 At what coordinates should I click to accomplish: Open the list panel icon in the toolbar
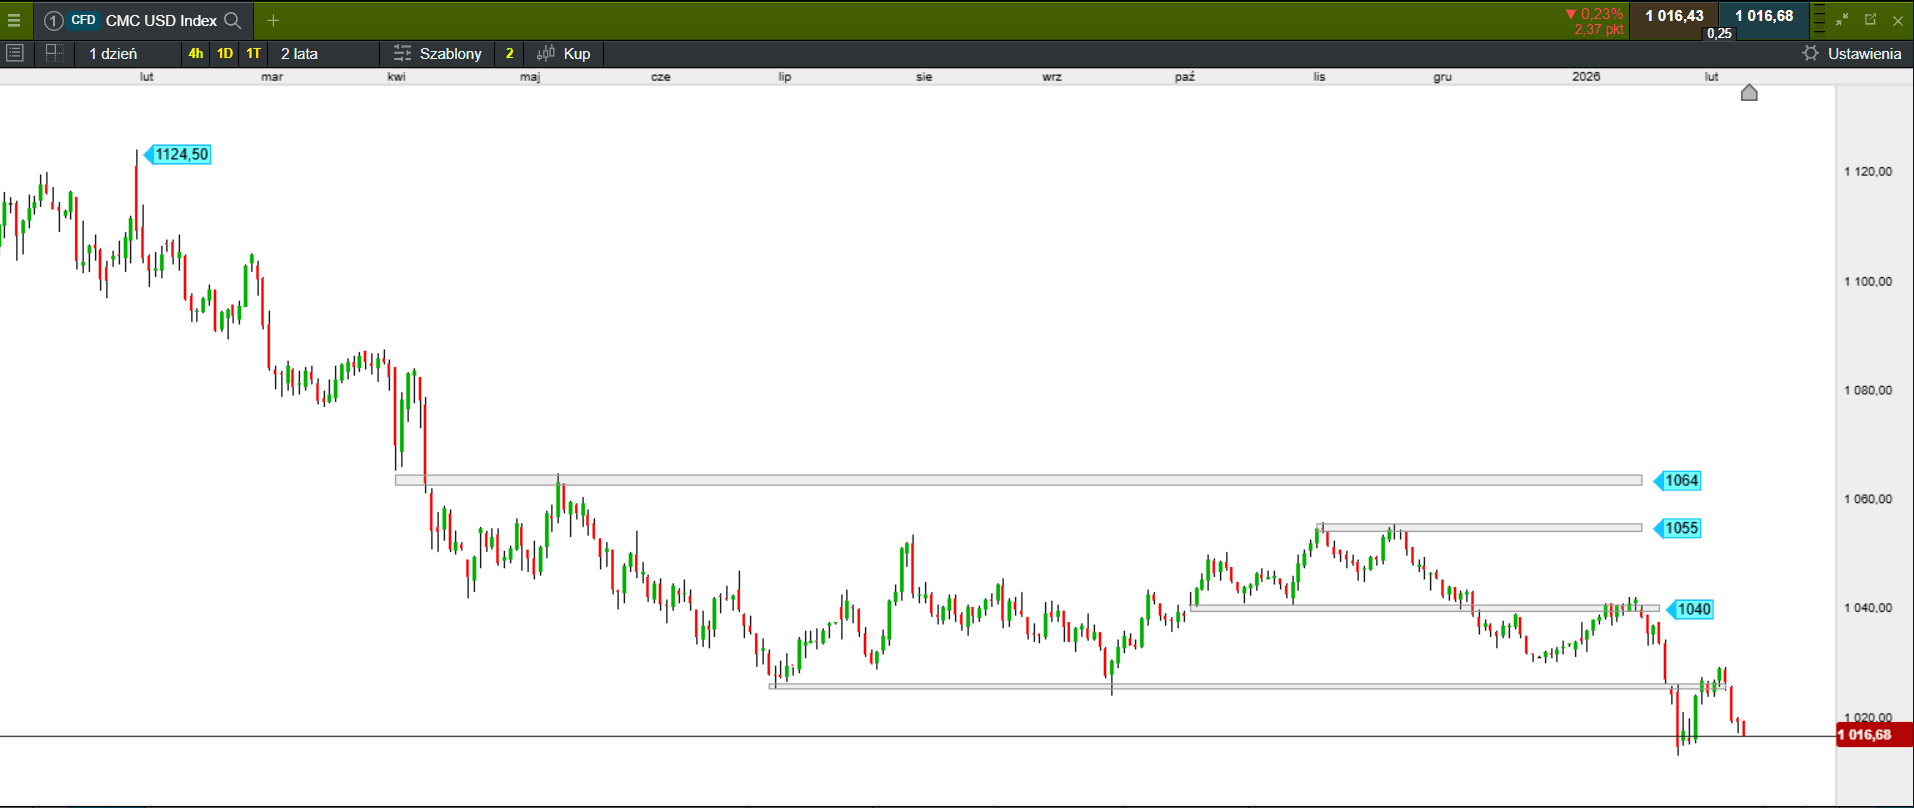pos(15,53)
